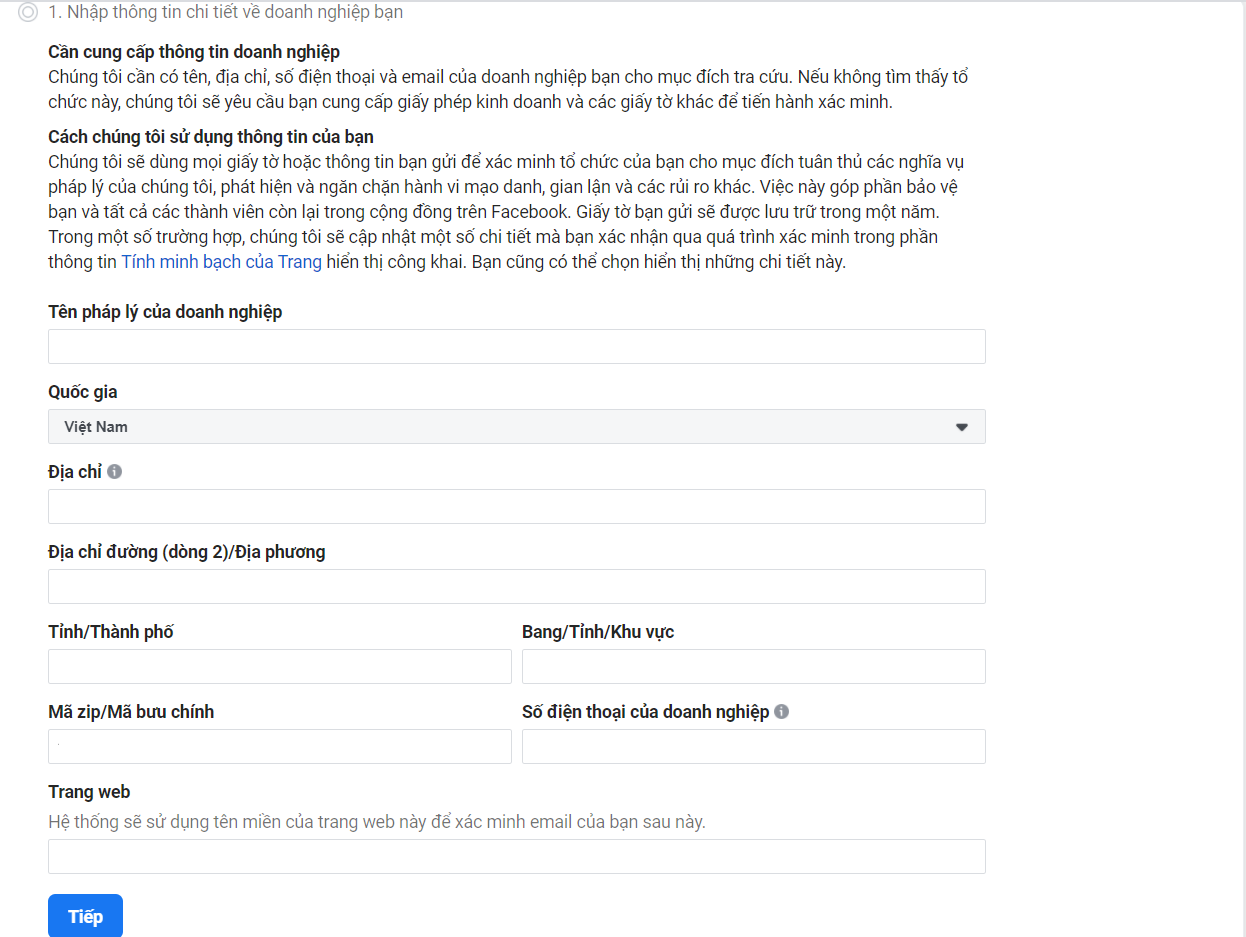1246x937 pixels.
Task: Click info icon next to Số điện thoại
Action: pyautogui.click(x=782, y=711)
